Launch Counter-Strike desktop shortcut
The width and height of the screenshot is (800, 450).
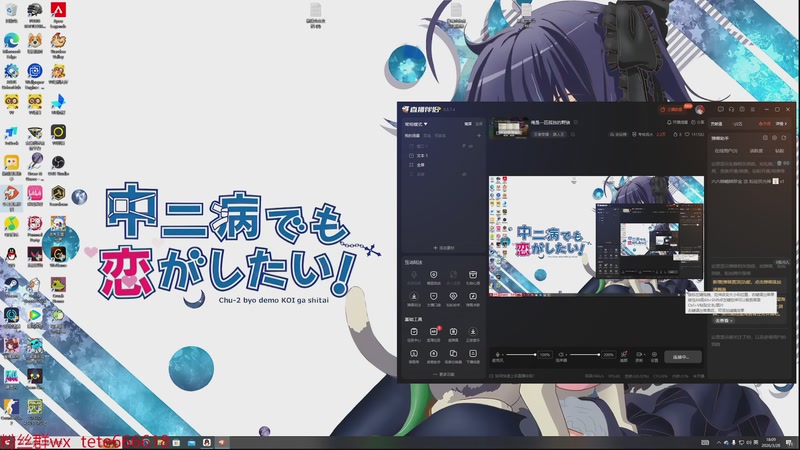click(x=11, y=410)
